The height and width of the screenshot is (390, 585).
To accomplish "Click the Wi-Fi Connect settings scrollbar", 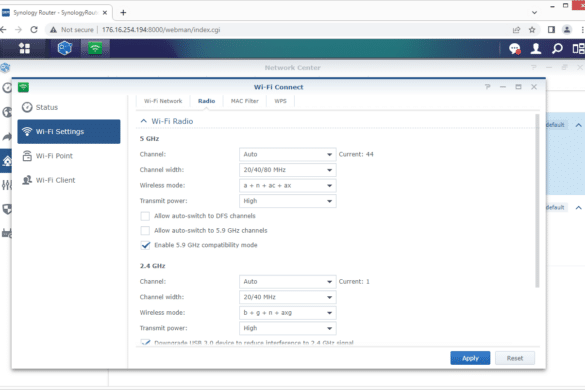I will pyautogui.click(x=537, y=201).
